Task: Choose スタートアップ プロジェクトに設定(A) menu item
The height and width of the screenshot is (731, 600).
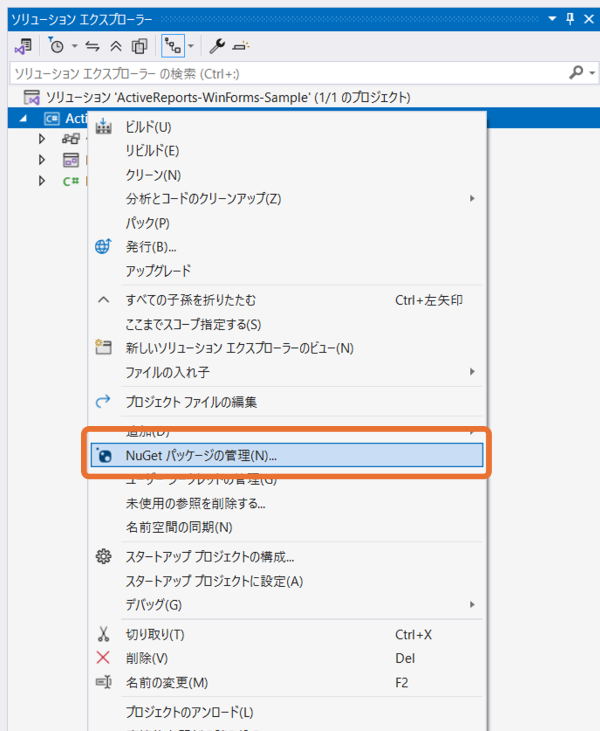Action: [x=287, y=581]
